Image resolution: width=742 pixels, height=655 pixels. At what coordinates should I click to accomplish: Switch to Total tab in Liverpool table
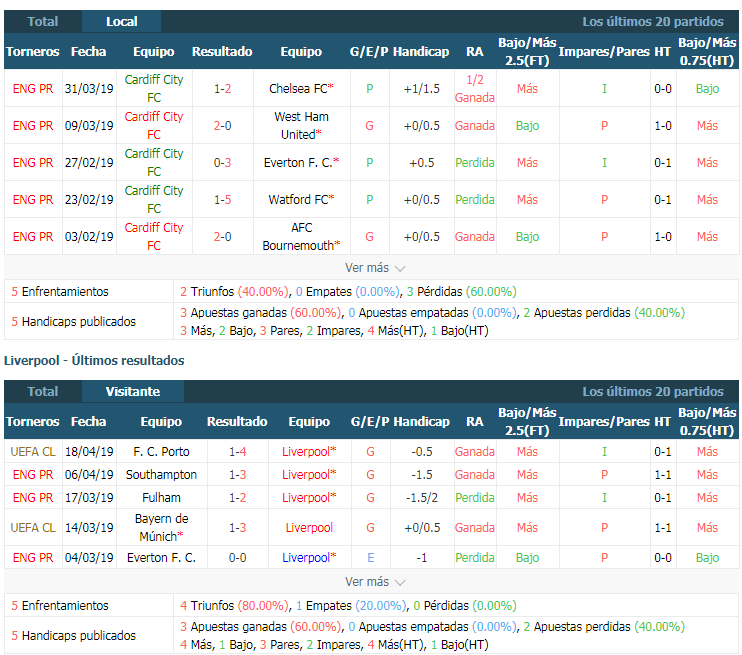pyautogui.click(x=43, y=391)
